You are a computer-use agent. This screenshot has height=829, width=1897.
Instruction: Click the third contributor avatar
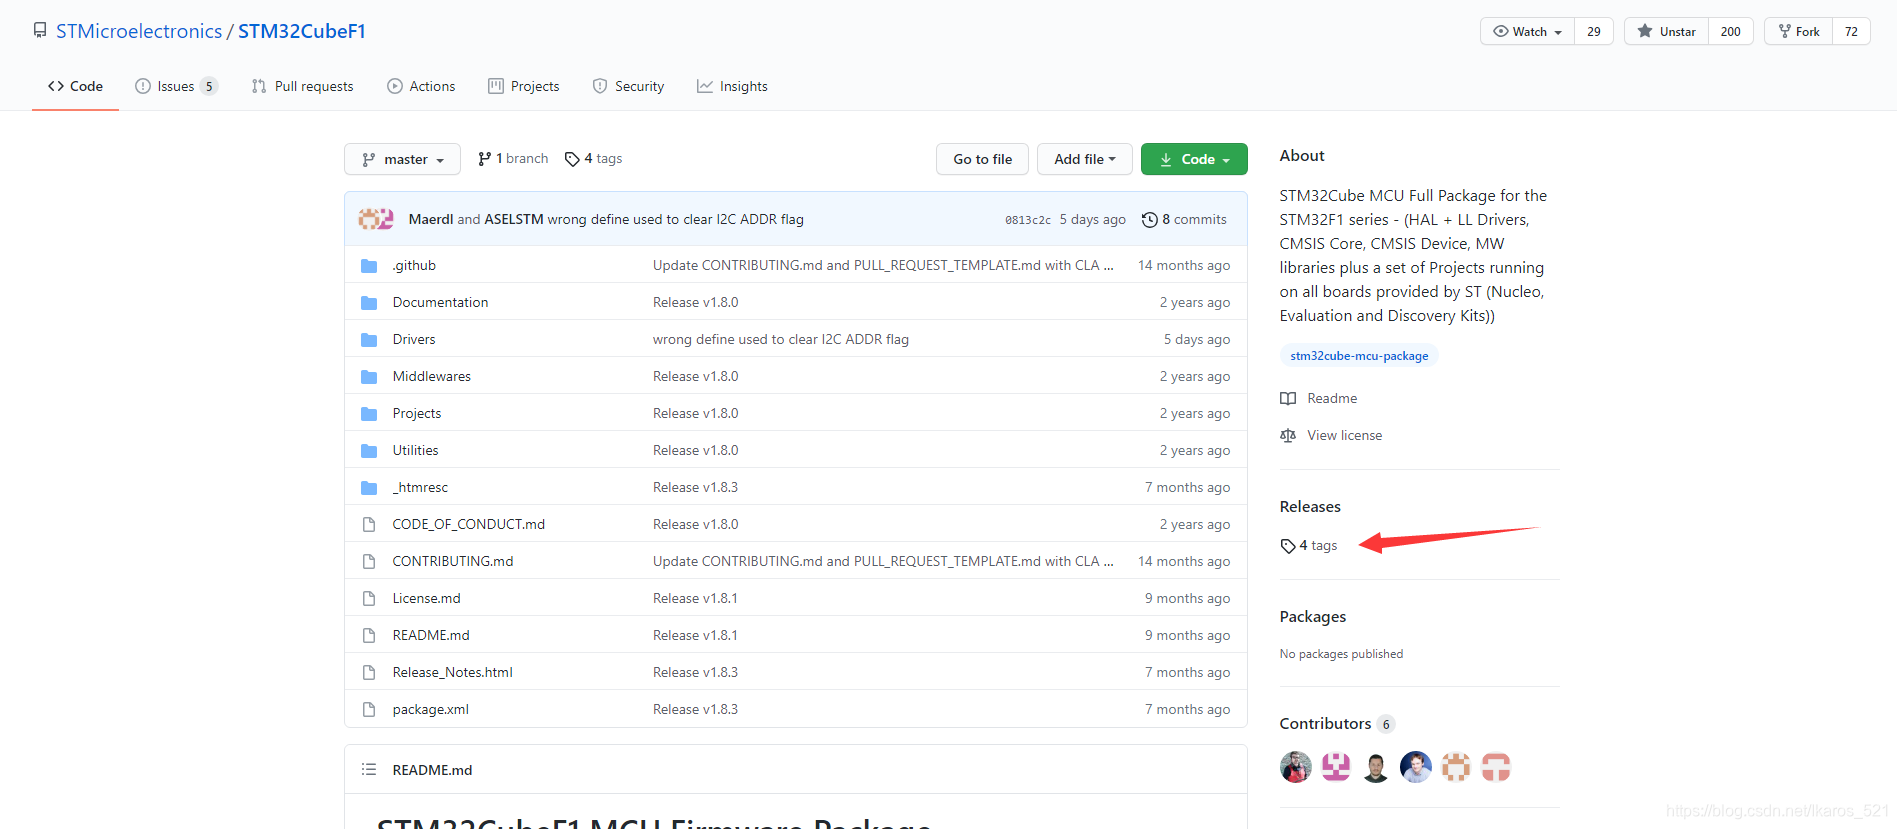(x=1376, y=767)
